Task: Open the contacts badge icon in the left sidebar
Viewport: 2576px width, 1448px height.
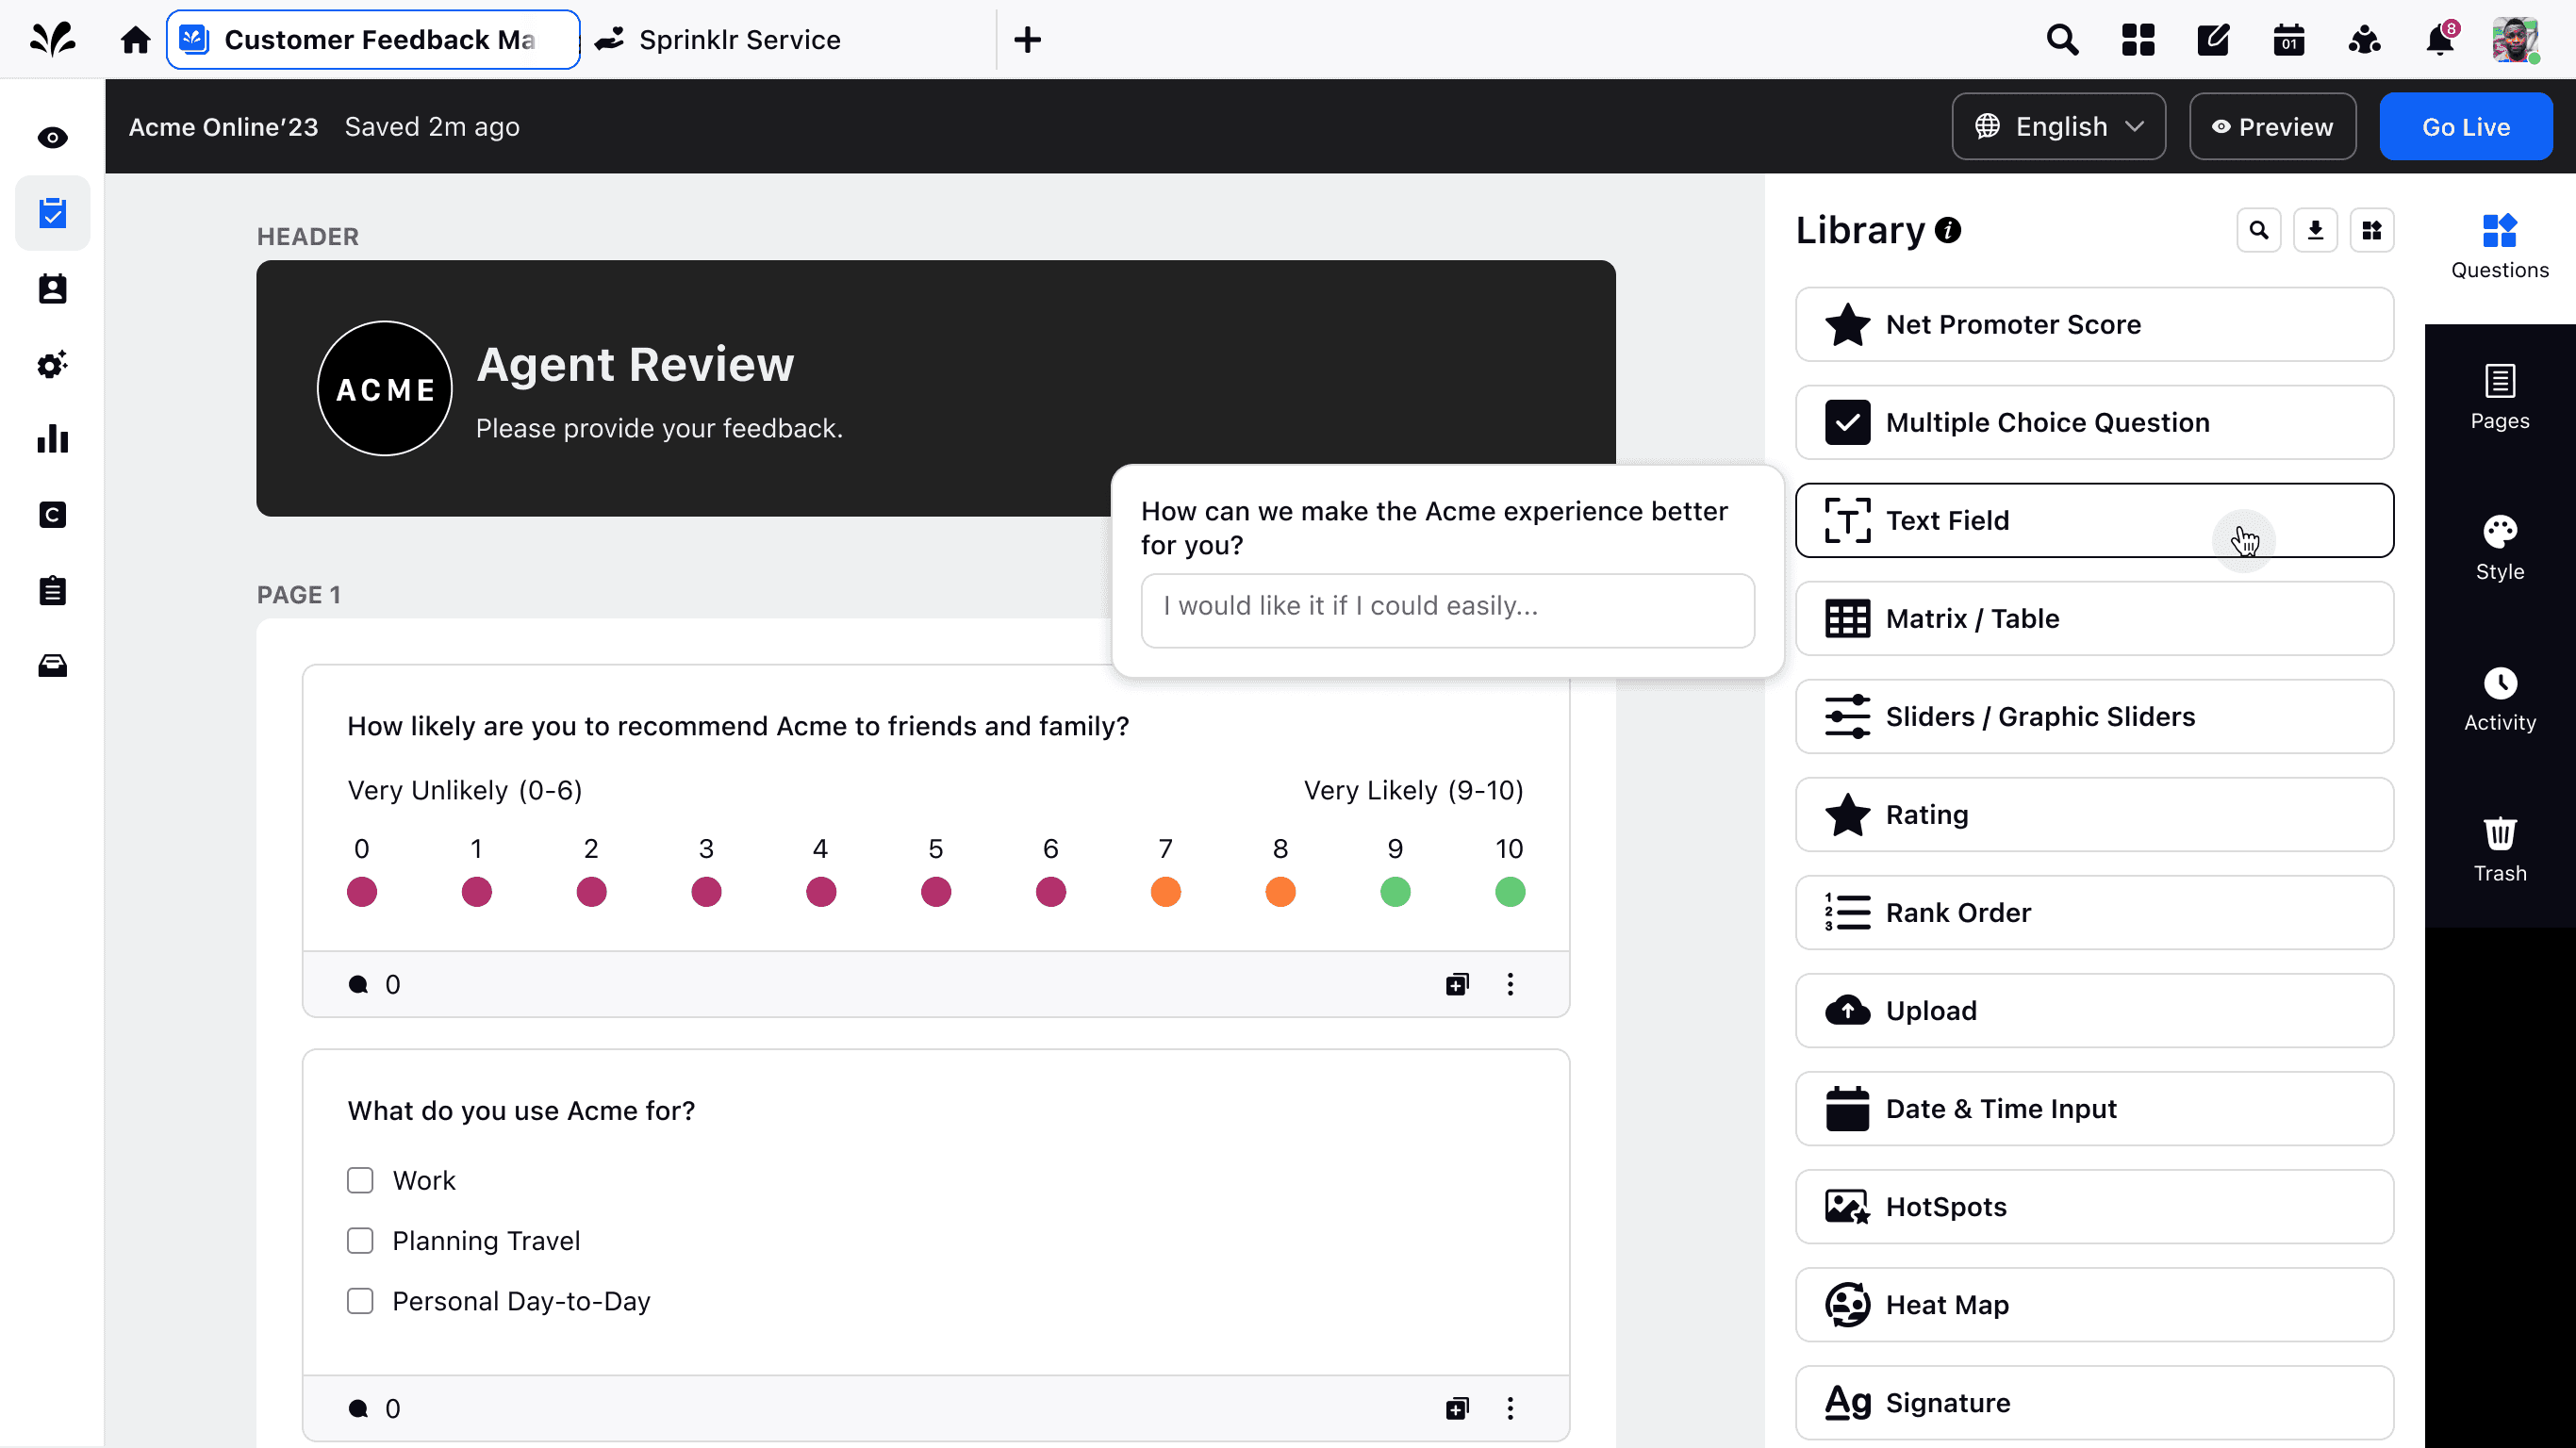Action: (52, 289)
